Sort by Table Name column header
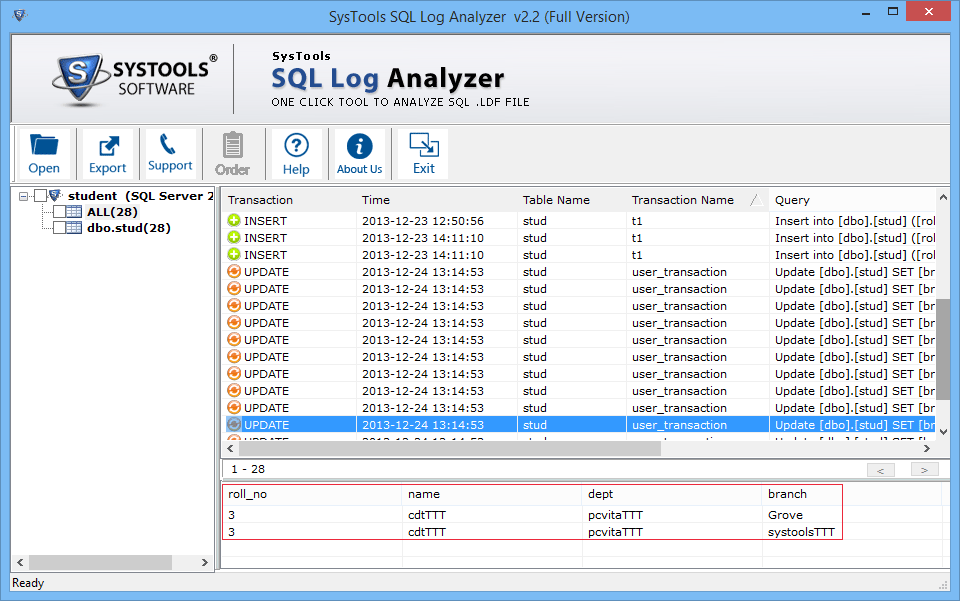This screenshot has width=960, height=601. [571, 200]
